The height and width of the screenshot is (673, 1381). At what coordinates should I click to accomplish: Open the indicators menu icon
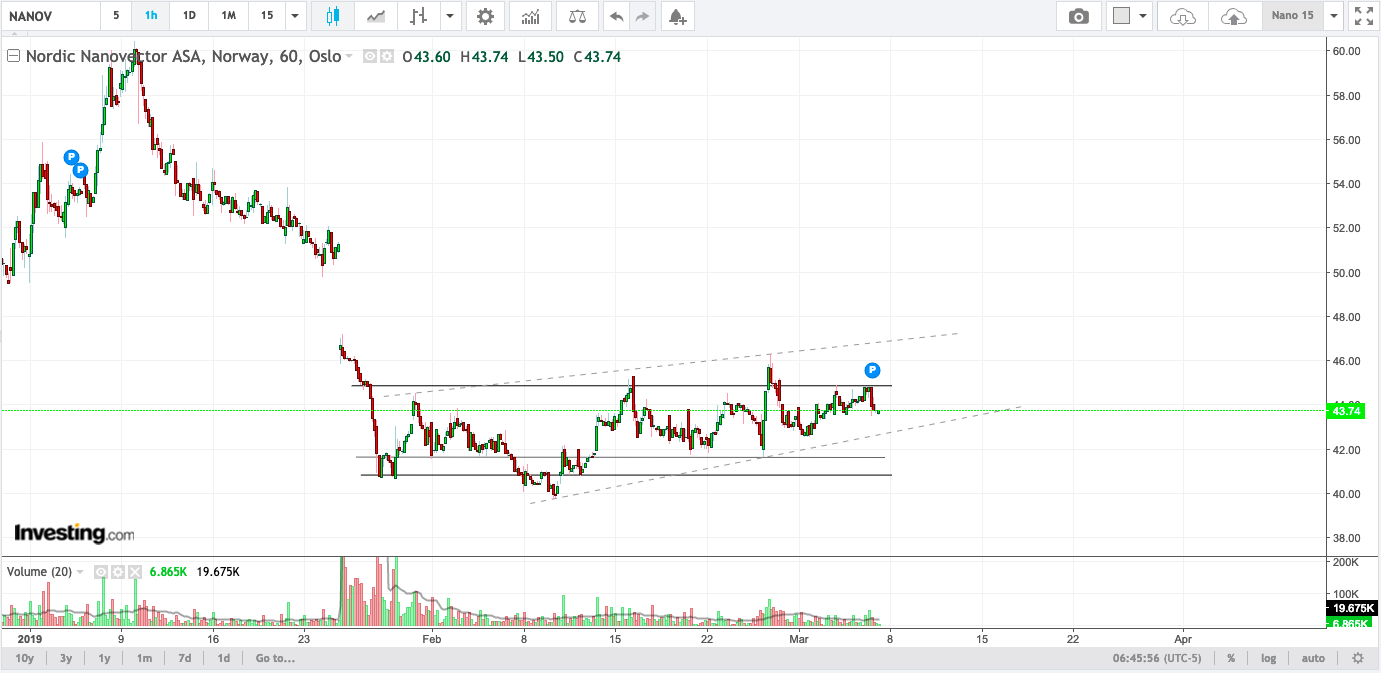coord(530,16)
